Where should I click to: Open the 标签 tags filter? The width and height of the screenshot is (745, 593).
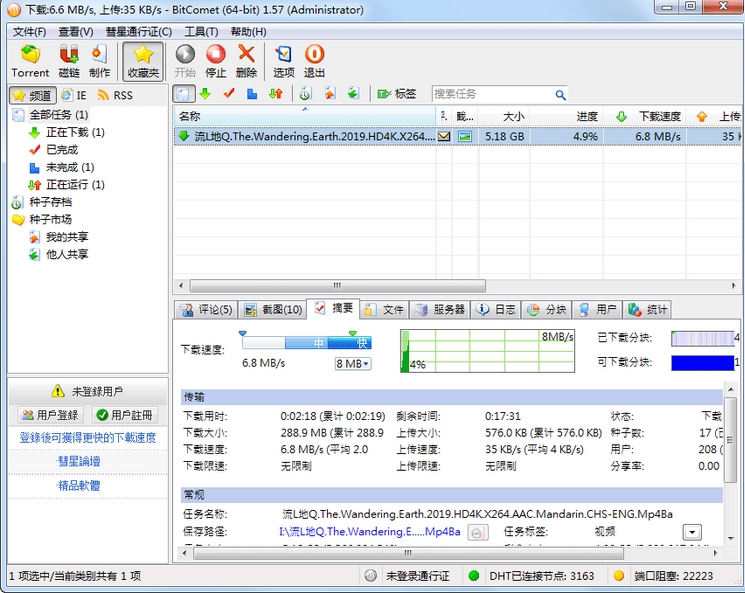pyautogui.click(x=397, y=94)
